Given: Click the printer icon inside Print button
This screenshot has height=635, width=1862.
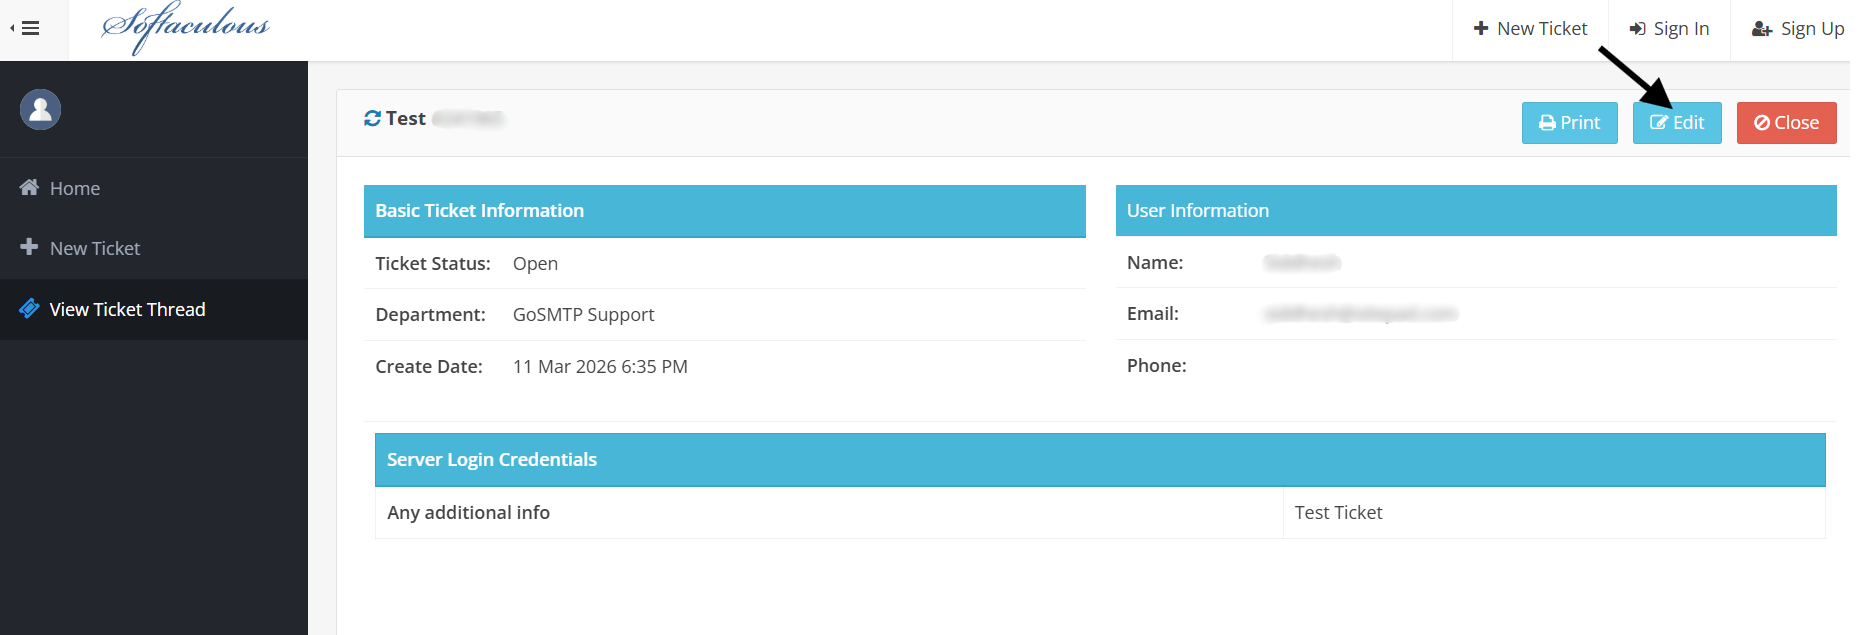Looking at the screenshot, I should point(1548,122).
